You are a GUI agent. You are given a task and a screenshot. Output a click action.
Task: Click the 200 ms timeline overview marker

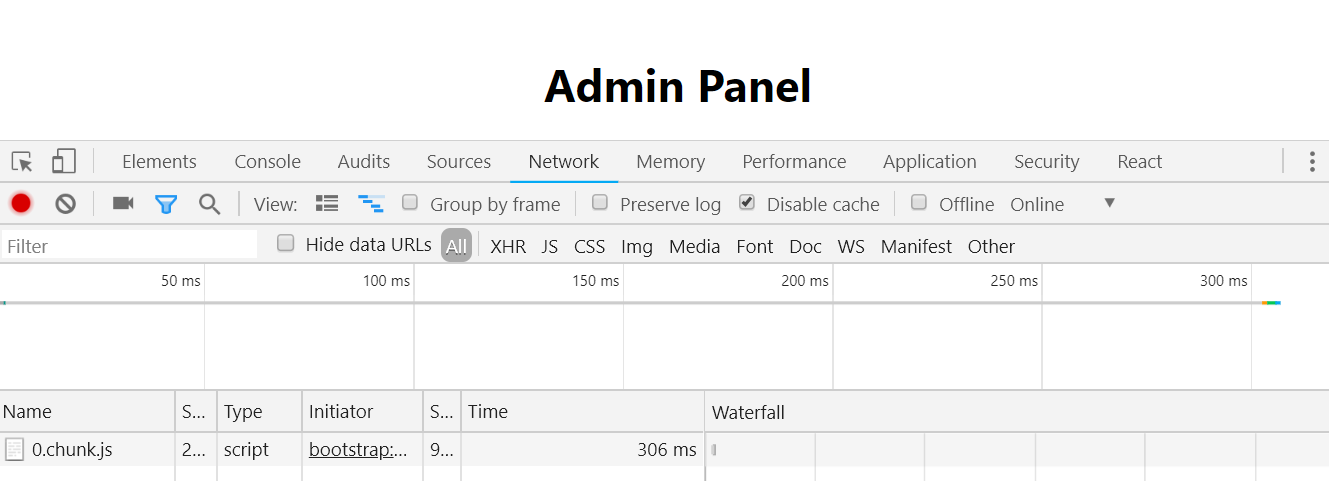805,281
